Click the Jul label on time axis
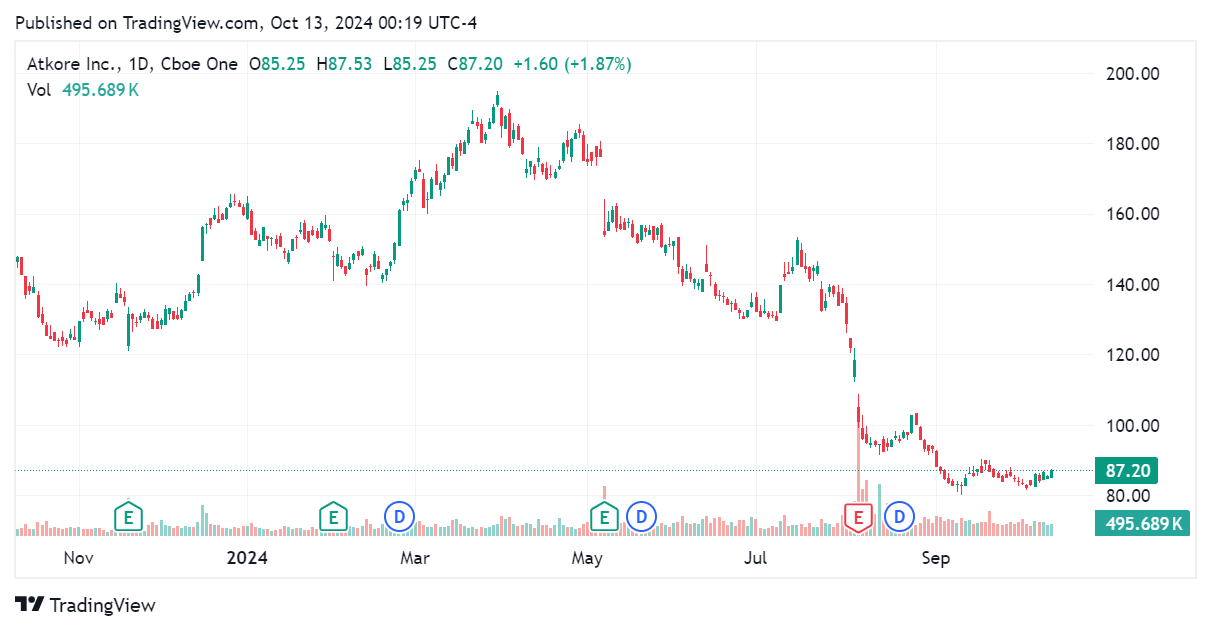1211x631 pixels. (755, 557)
